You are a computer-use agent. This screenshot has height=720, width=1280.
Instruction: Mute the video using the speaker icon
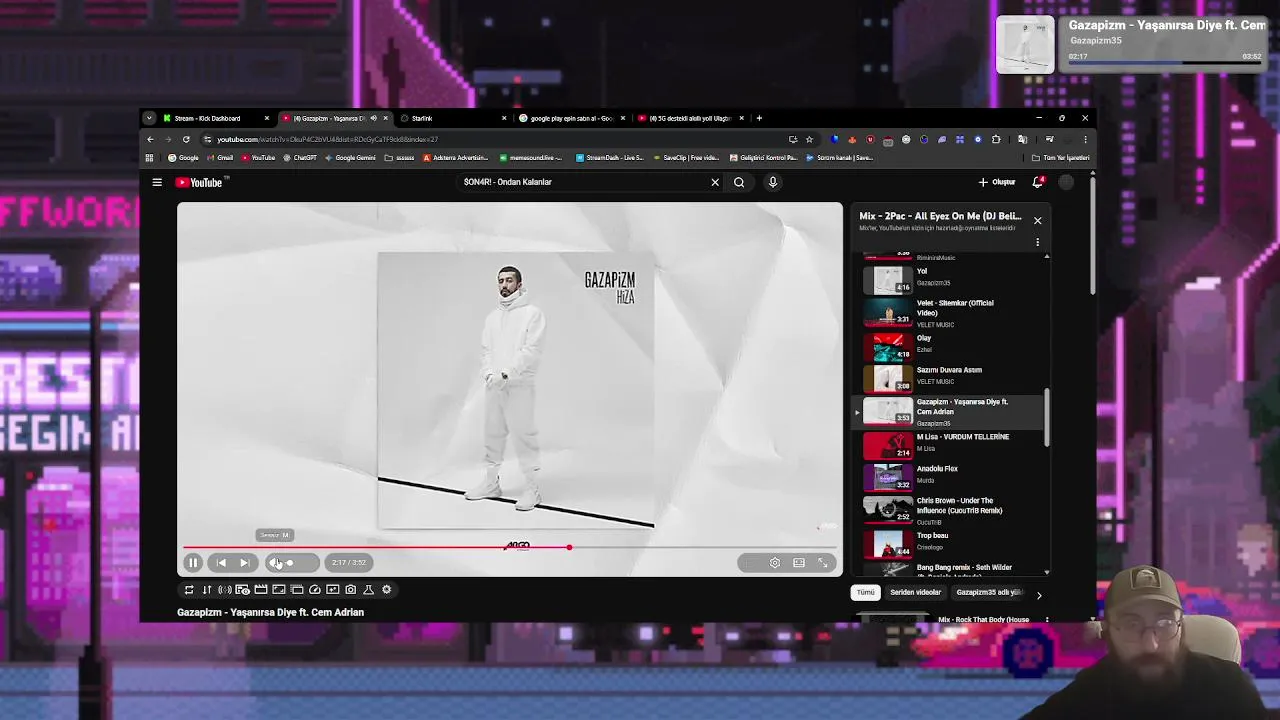click(274, 563)
